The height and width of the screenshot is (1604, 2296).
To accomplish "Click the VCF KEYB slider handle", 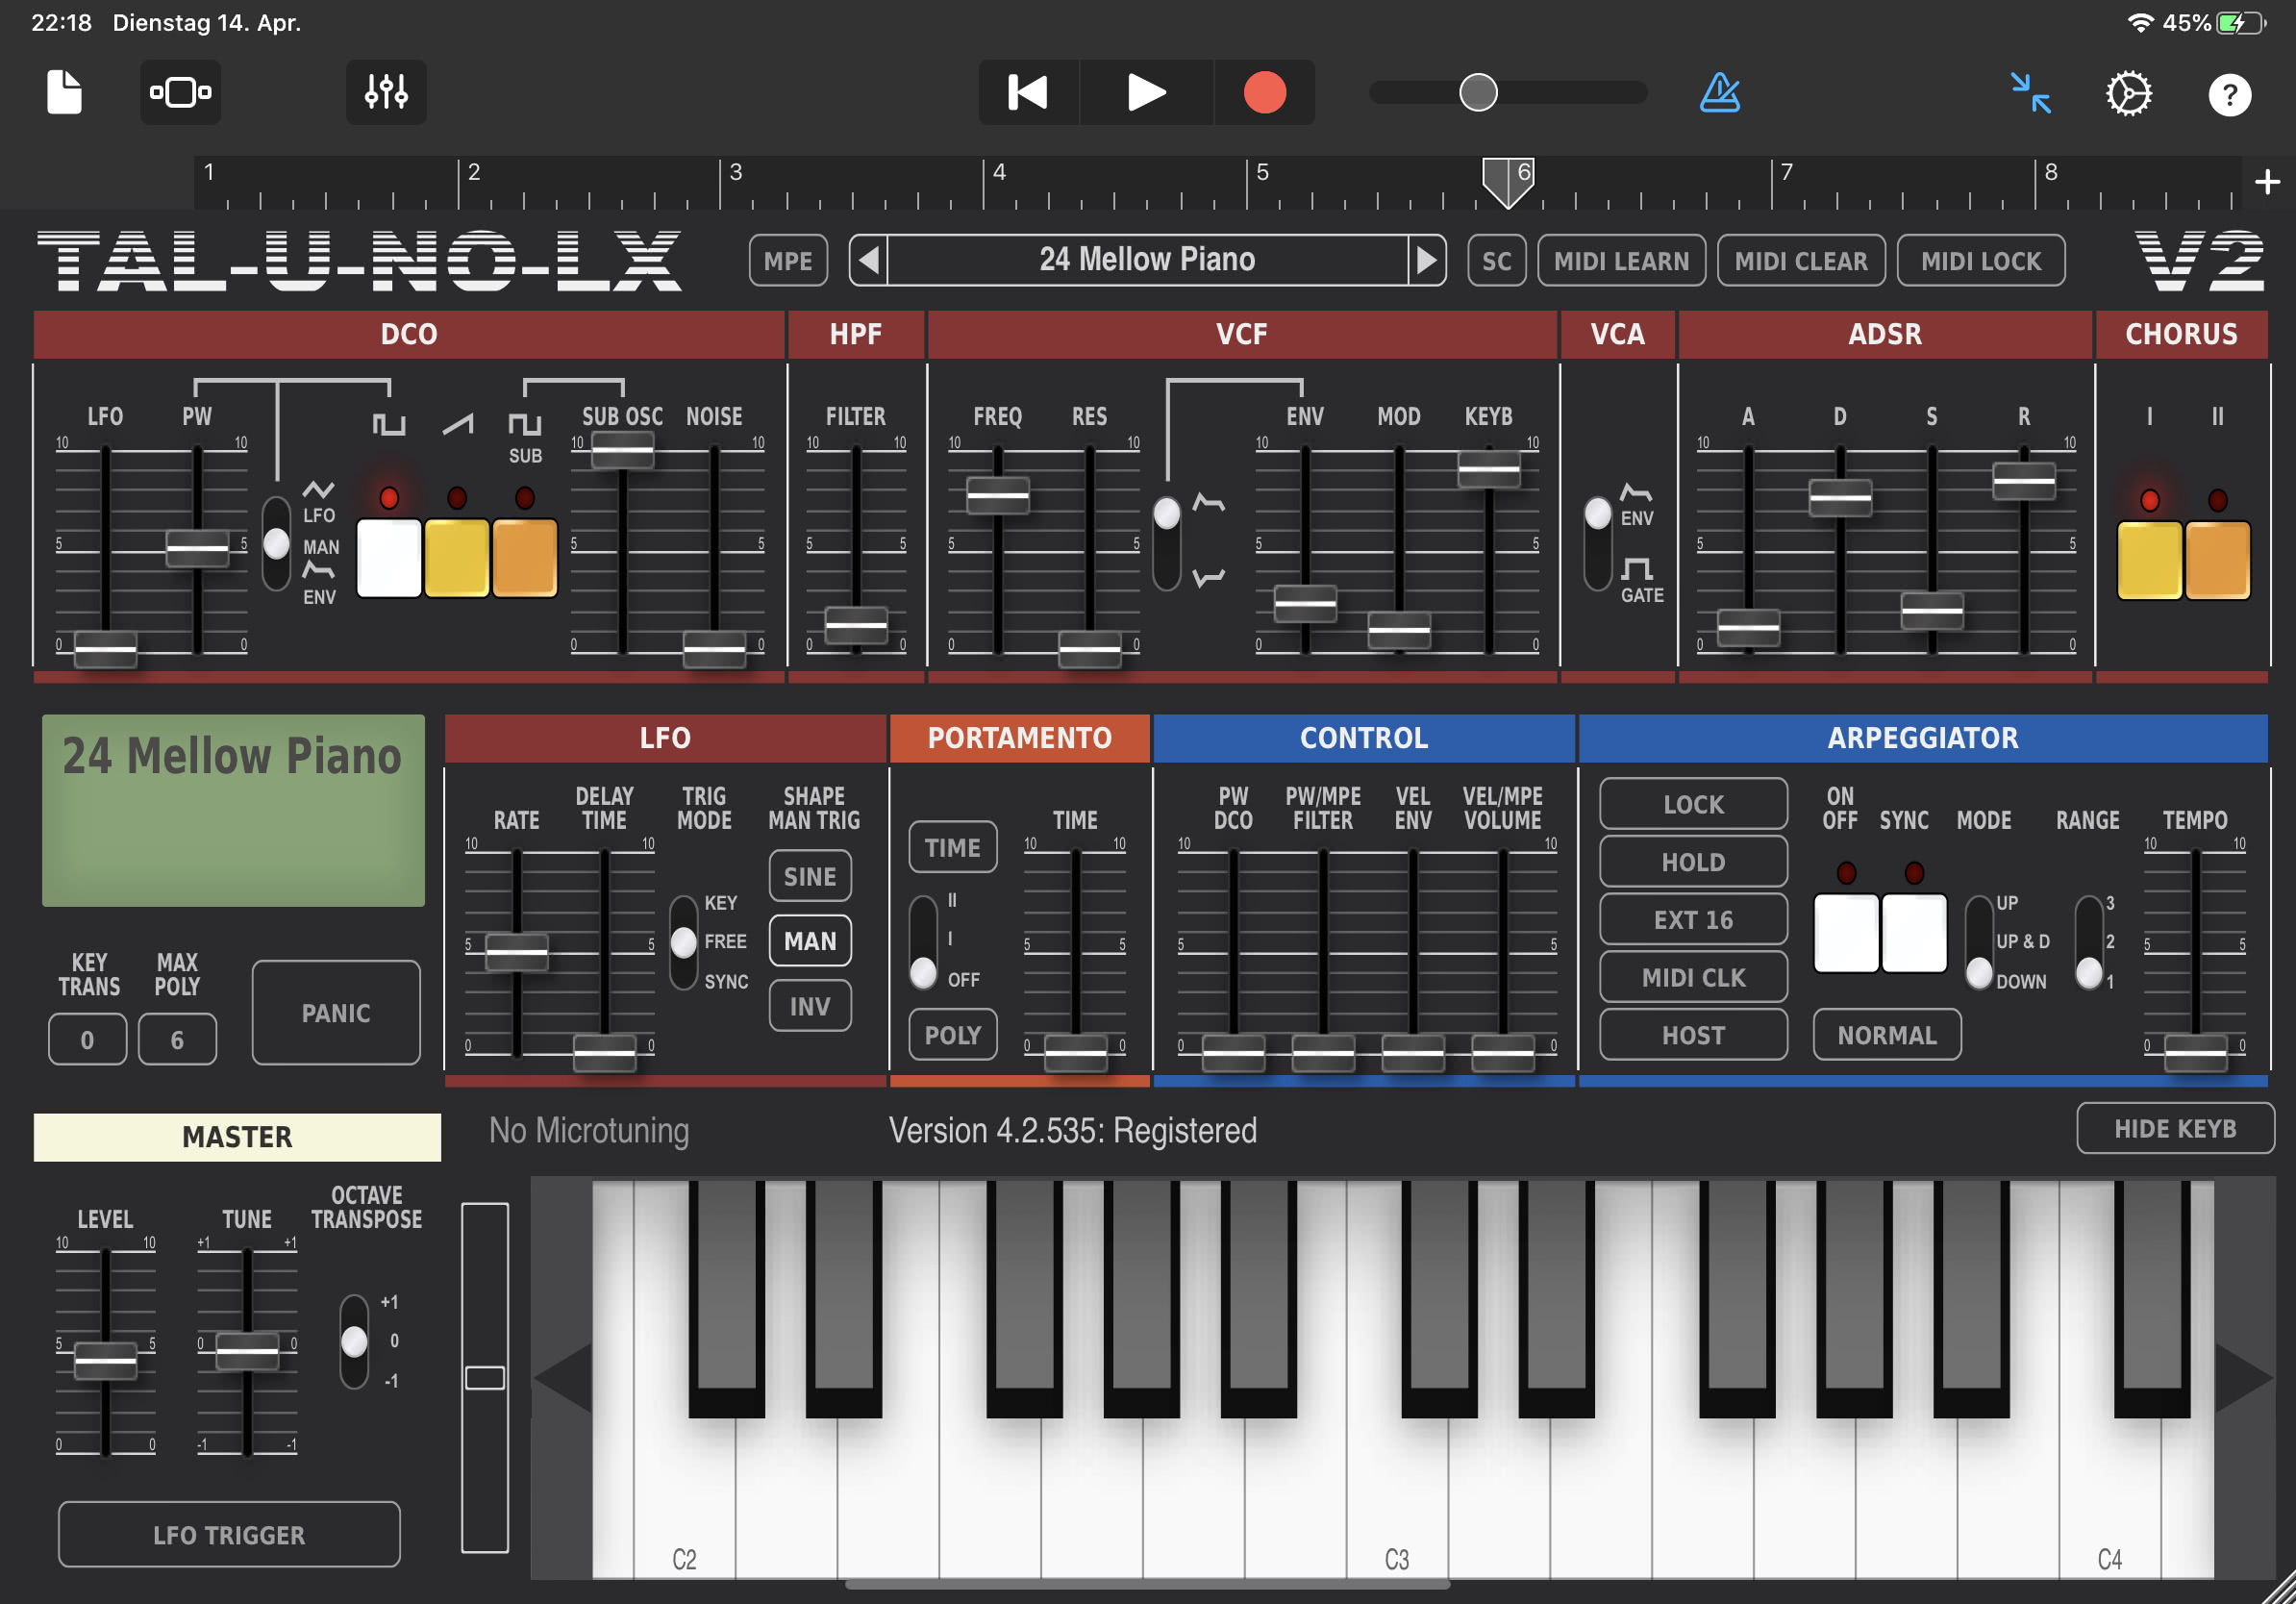I will tap(1489, 469).
